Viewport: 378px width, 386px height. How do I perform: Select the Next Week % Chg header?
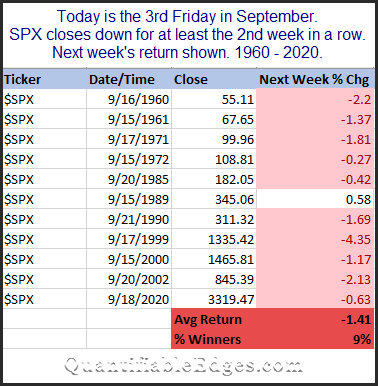tap(315, 79)
